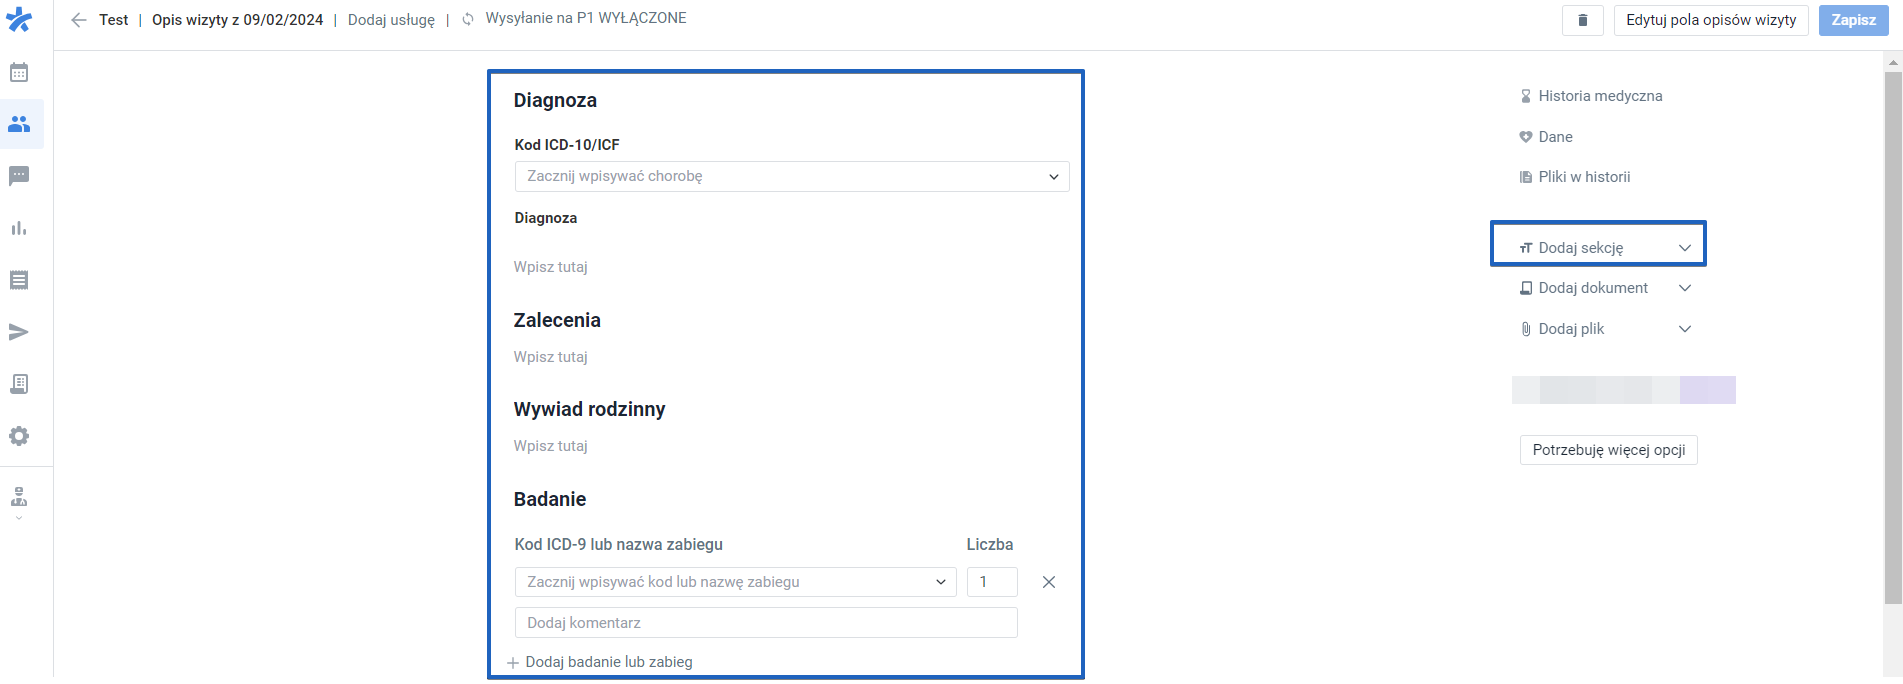Open the paper plane send icon
The width and height of the screenshot is (1903, 684).
click(19, 332)
